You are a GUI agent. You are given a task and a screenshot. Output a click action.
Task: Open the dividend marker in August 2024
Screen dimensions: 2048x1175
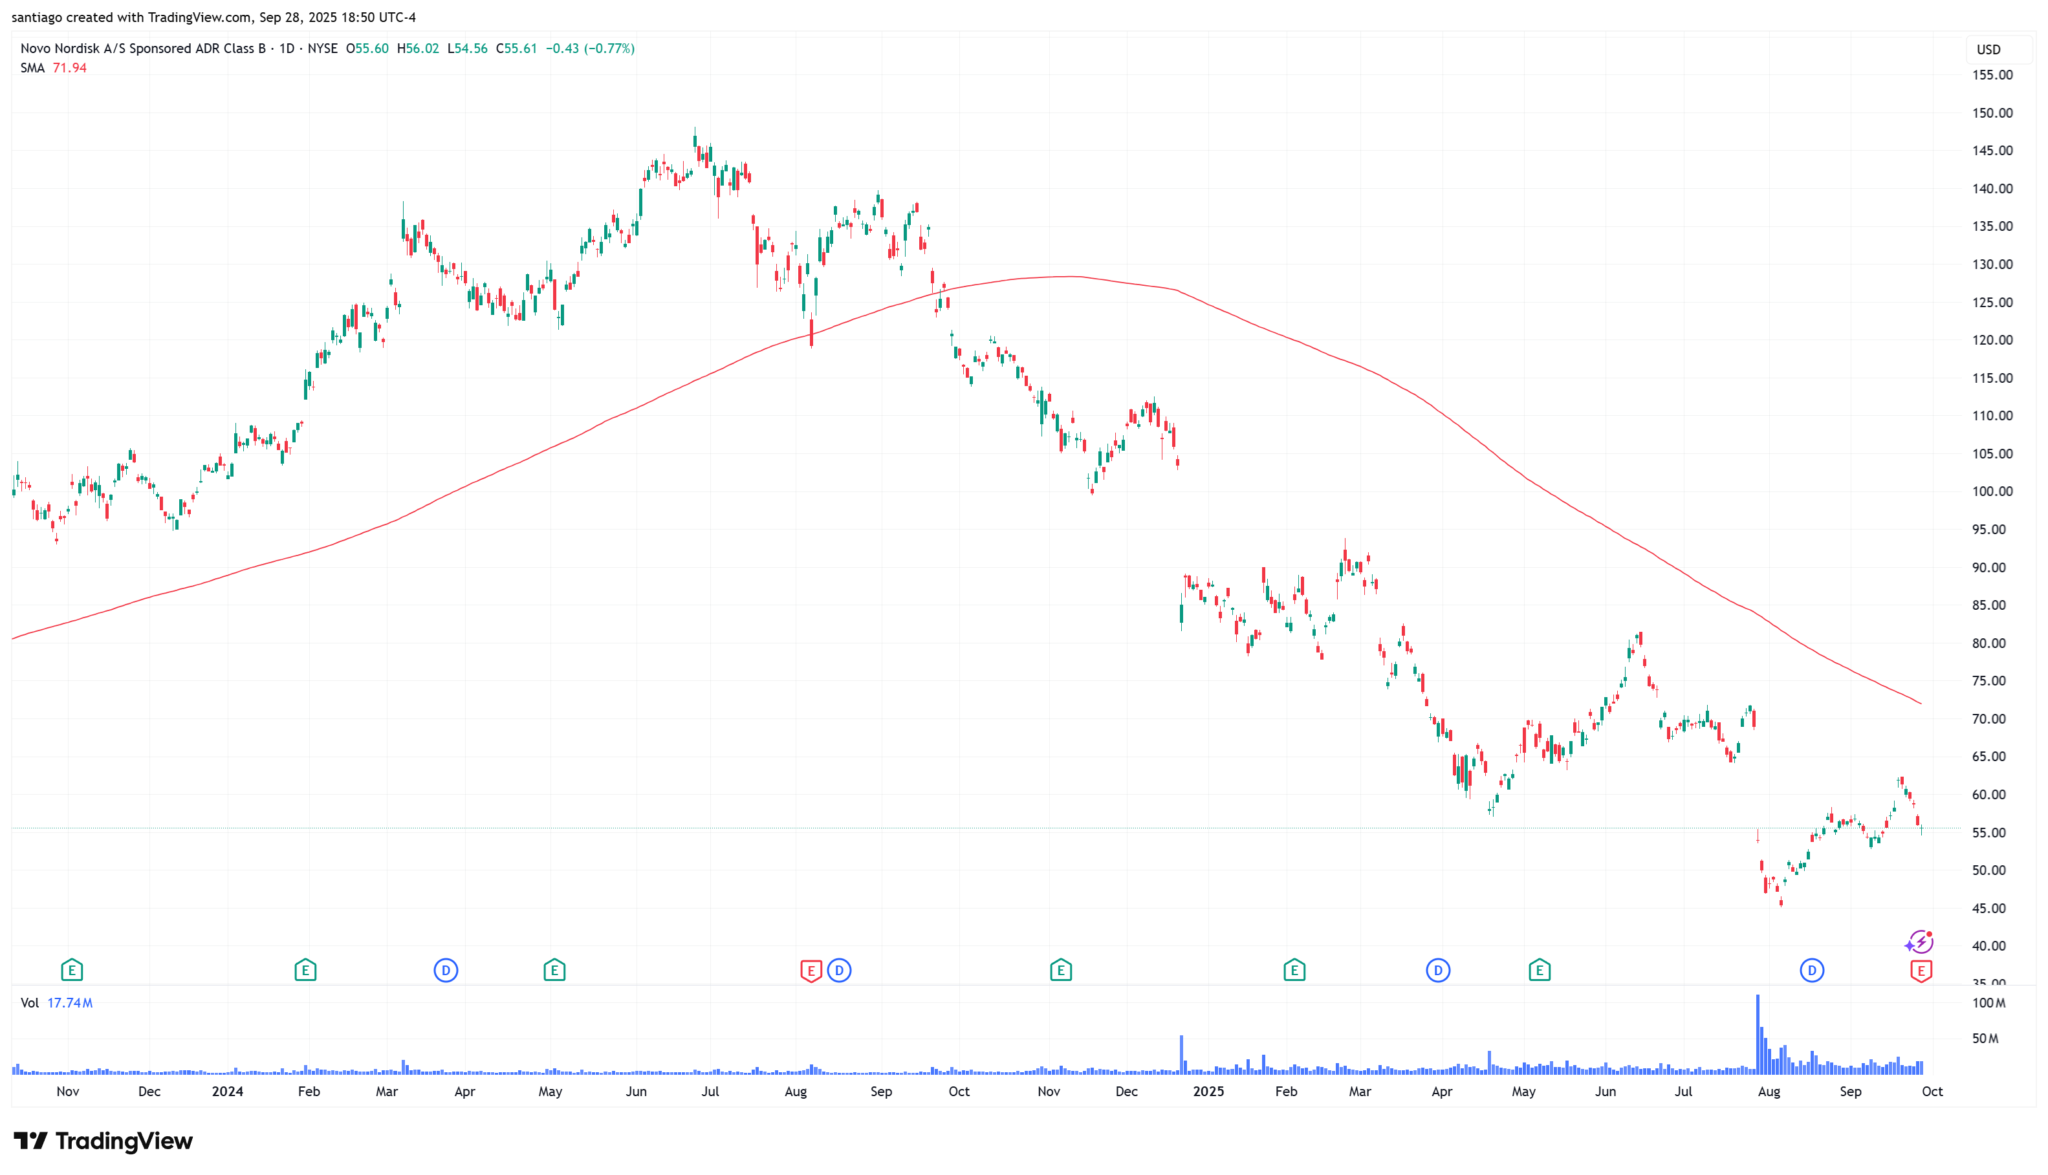click(x=839, y=970)
